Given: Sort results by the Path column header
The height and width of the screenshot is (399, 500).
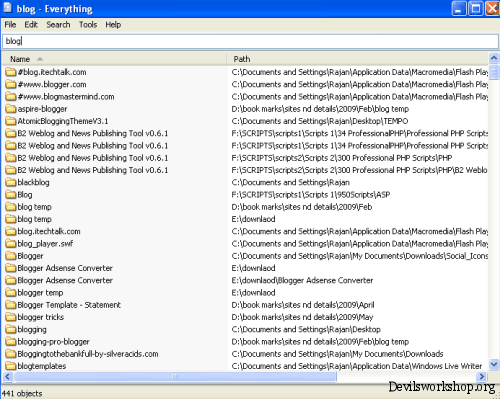Looking at the screenshot, I should point(358,59).
